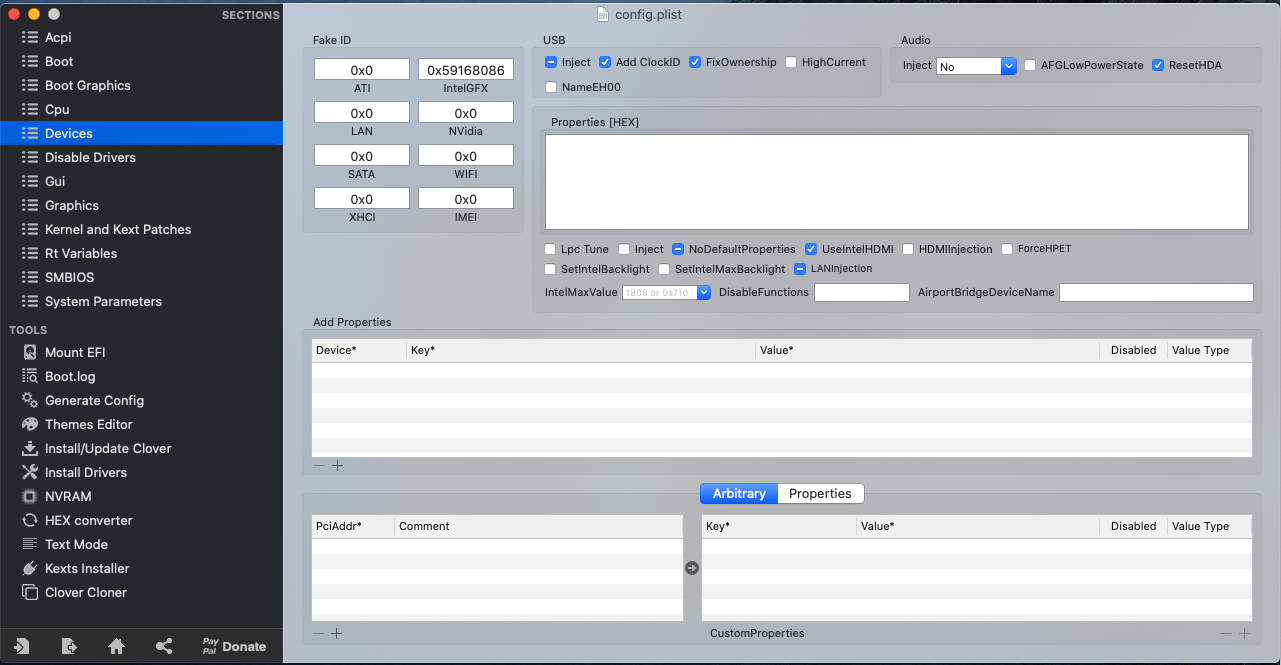The width and height of the screenshot is (1281, 665).
Task: Click the IntelGFX fake ID field
Action: 466,70
